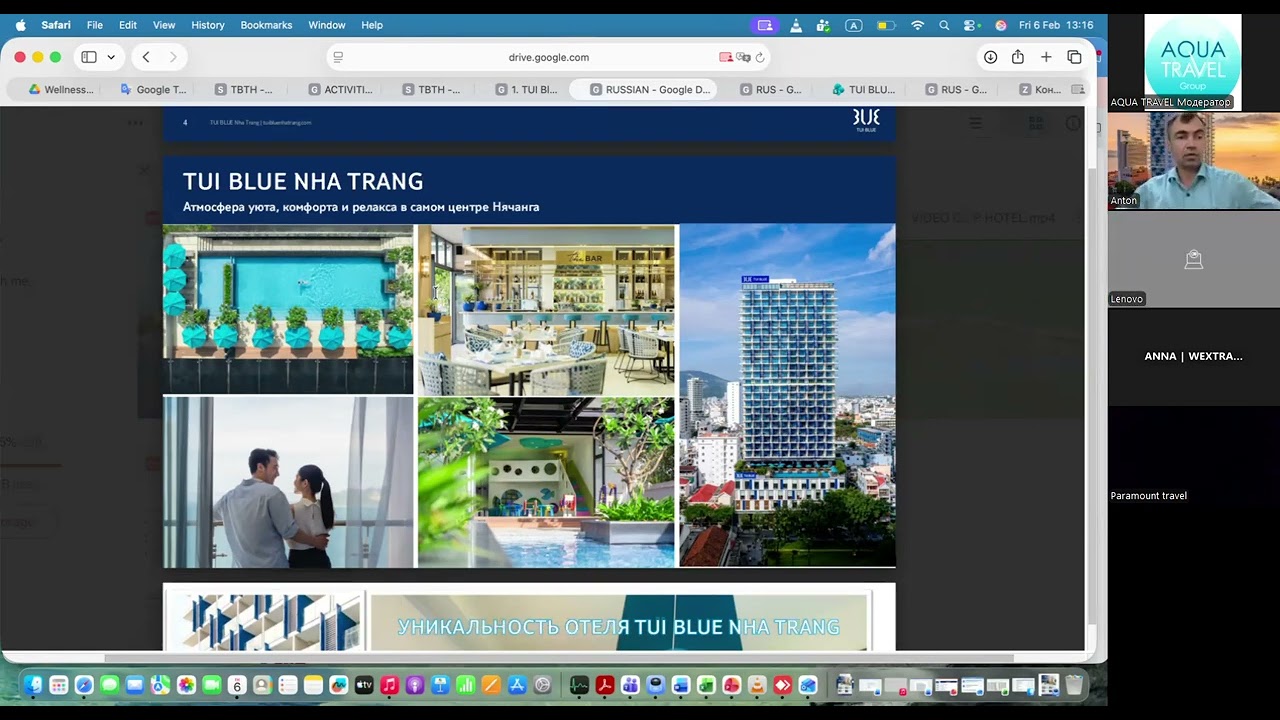
Task: Switch to the ACTIVITI... tab
Action: pos(341,89)
